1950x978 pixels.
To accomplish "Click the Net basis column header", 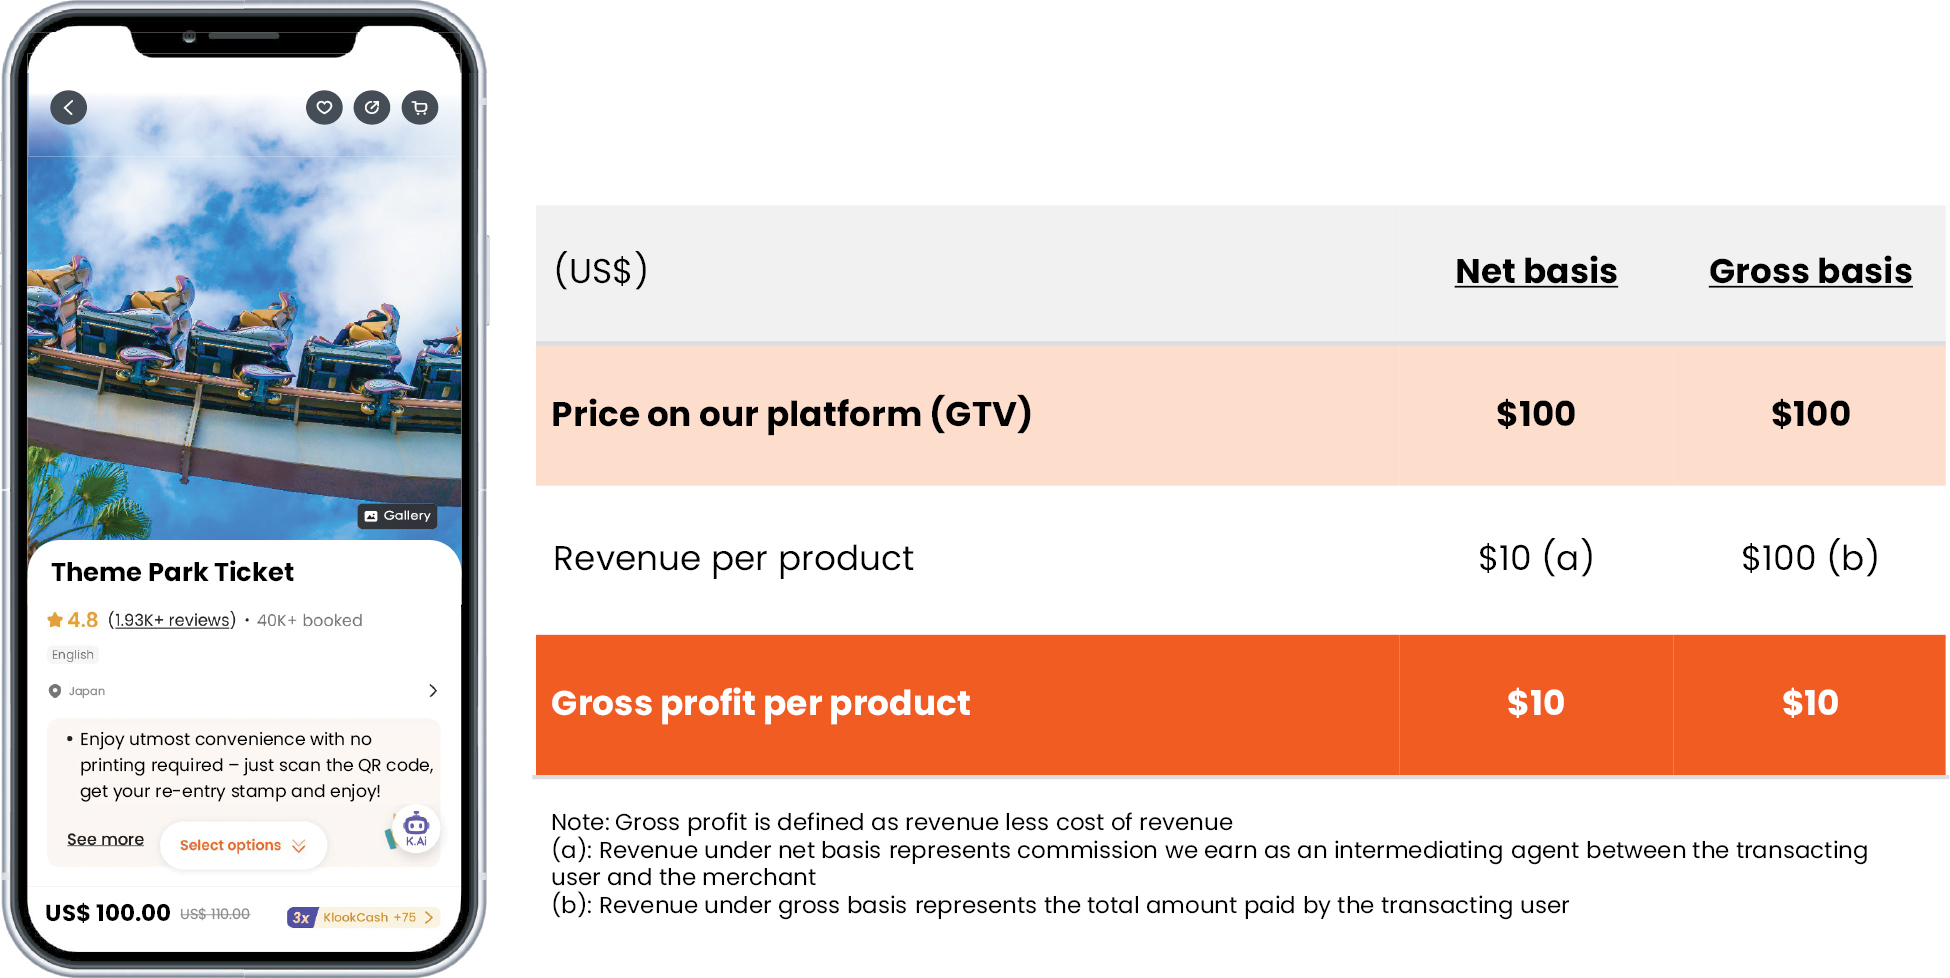I will (x=1536, y=271).
